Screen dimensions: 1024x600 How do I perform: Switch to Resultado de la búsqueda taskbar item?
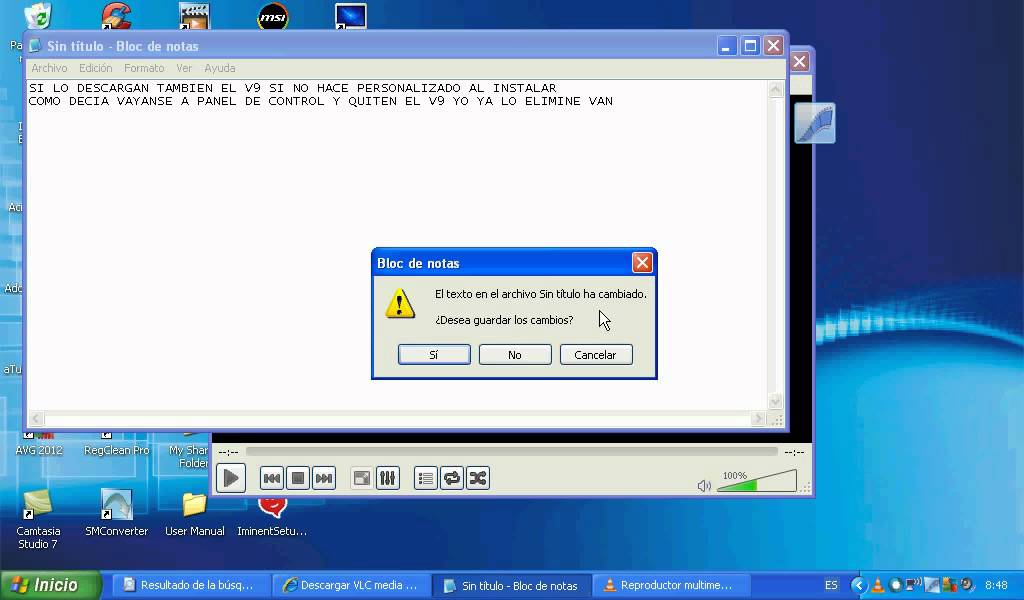click(189, 585)
